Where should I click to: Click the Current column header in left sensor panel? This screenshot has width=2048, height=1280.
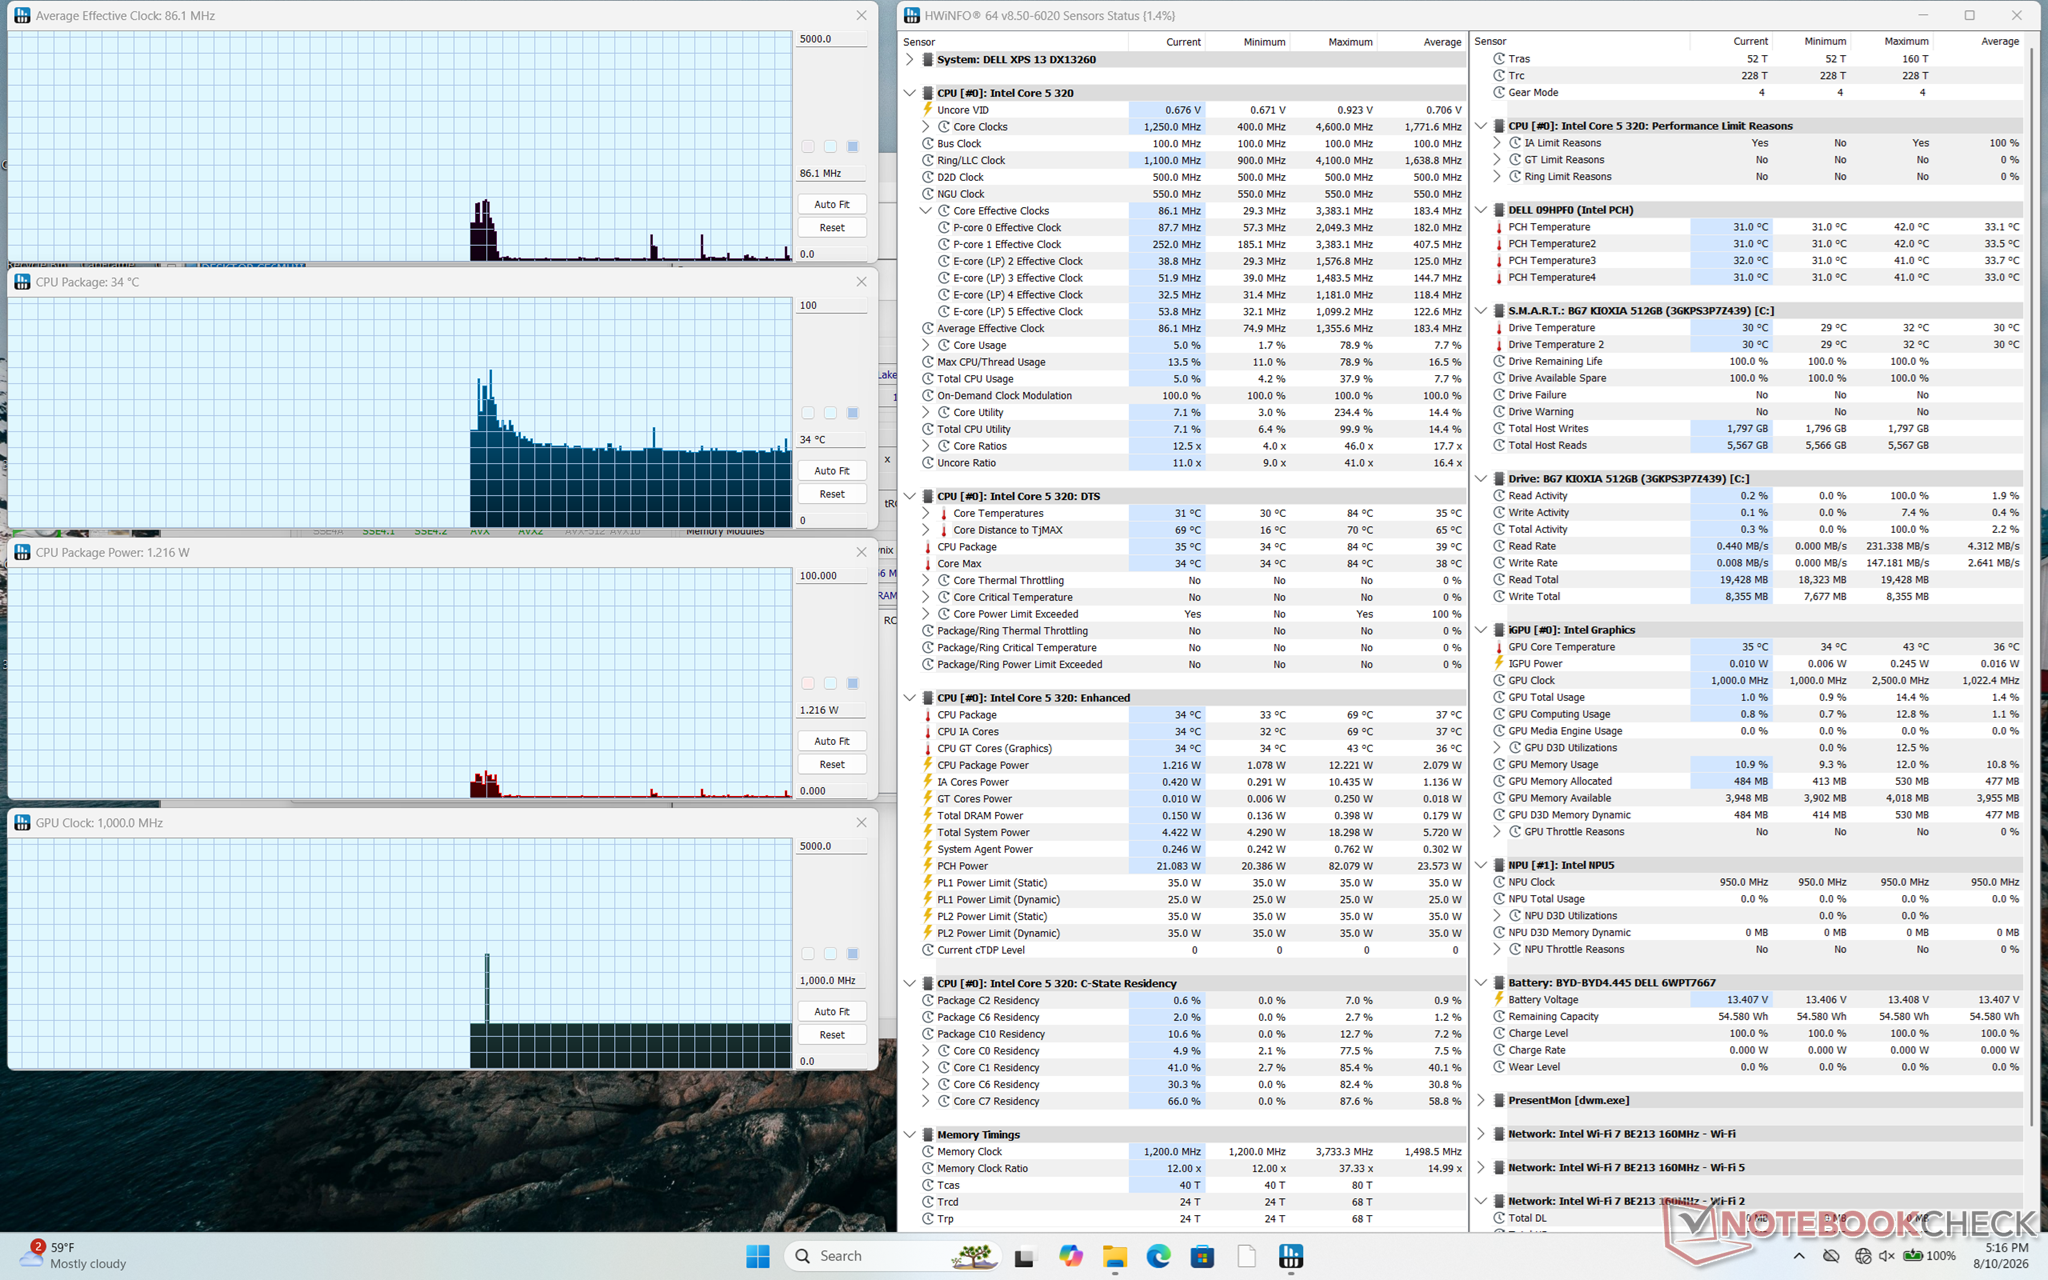1167,42
